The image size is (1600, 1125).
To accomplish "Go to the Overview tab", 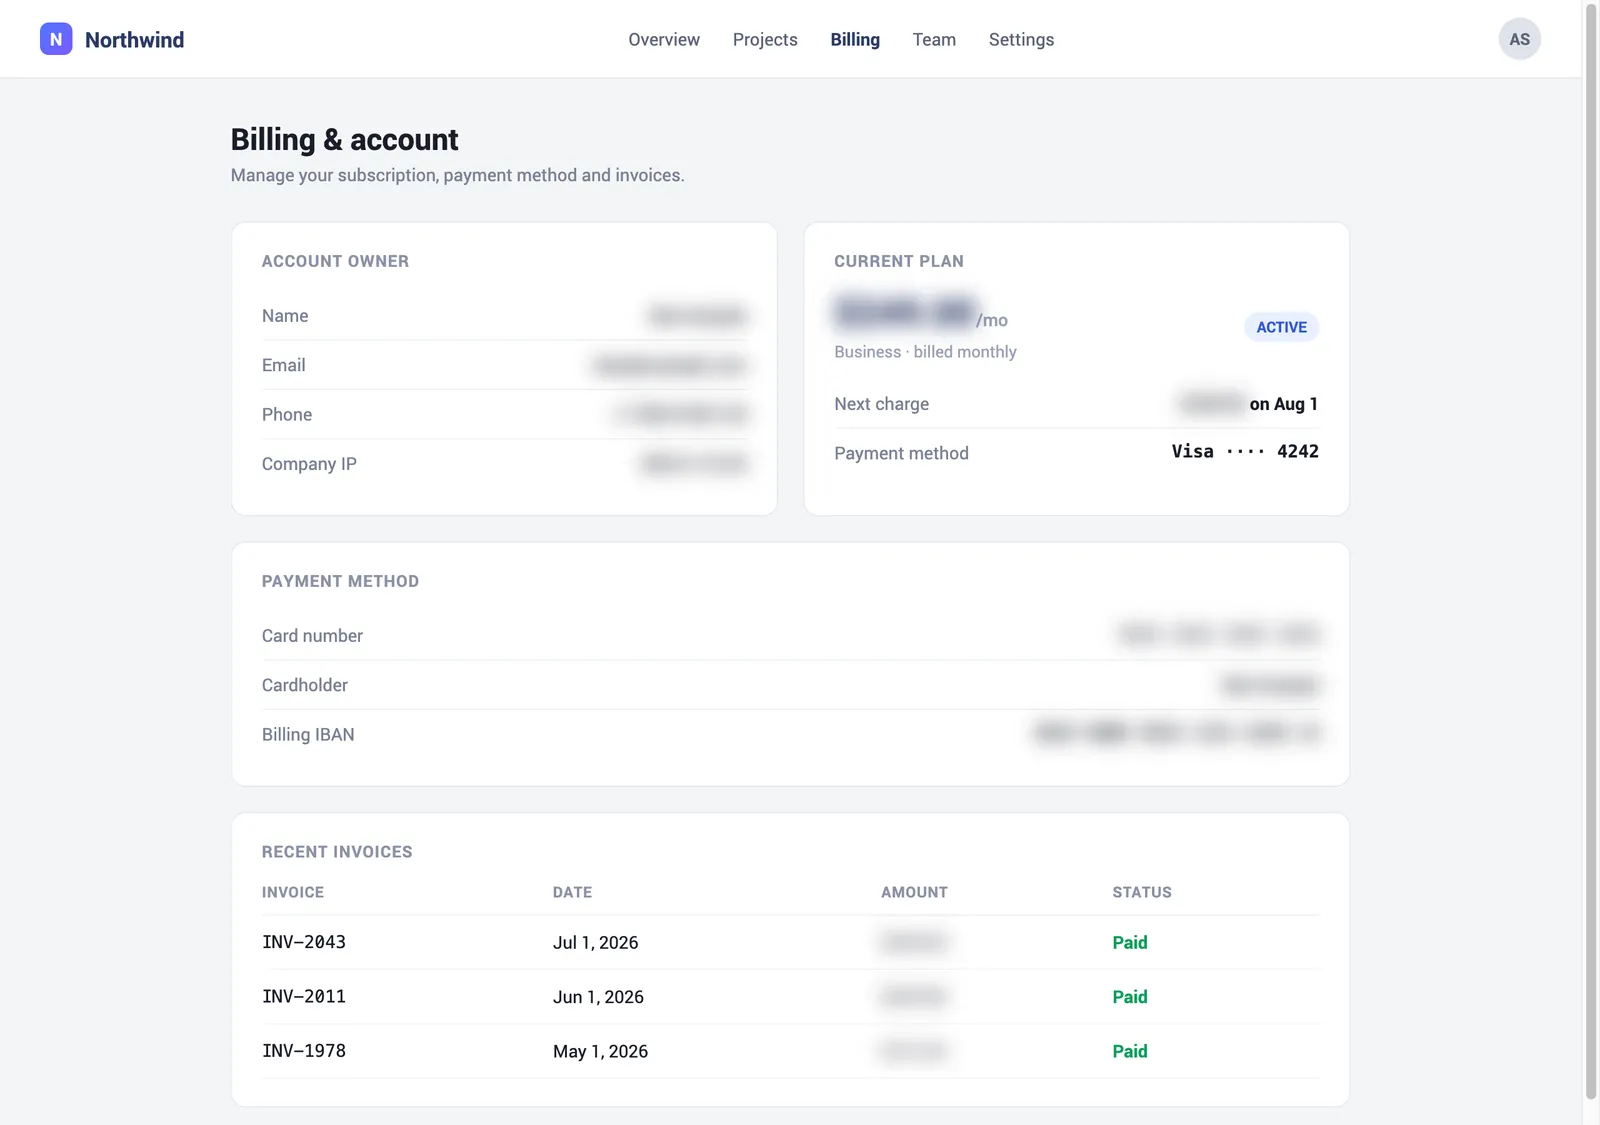I will coord(664,39).
